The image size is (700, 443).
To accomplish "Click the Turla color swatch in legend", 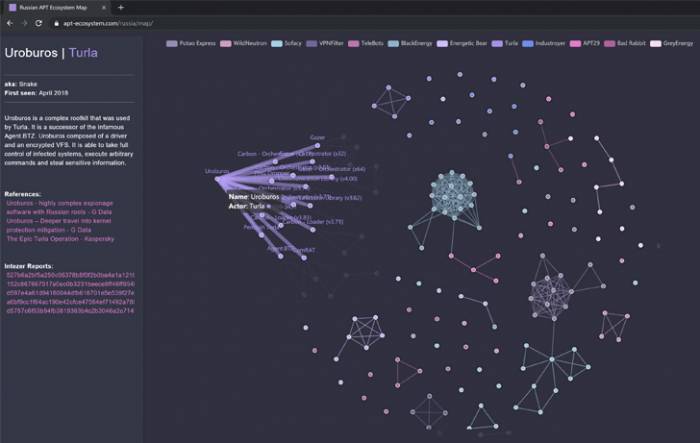I will [498, 44].
